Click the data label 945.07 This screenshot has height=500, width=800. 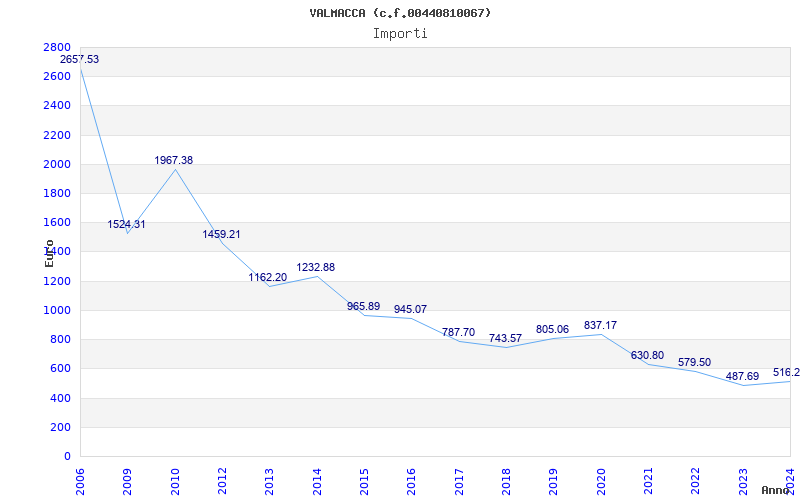tap(410, 309)
